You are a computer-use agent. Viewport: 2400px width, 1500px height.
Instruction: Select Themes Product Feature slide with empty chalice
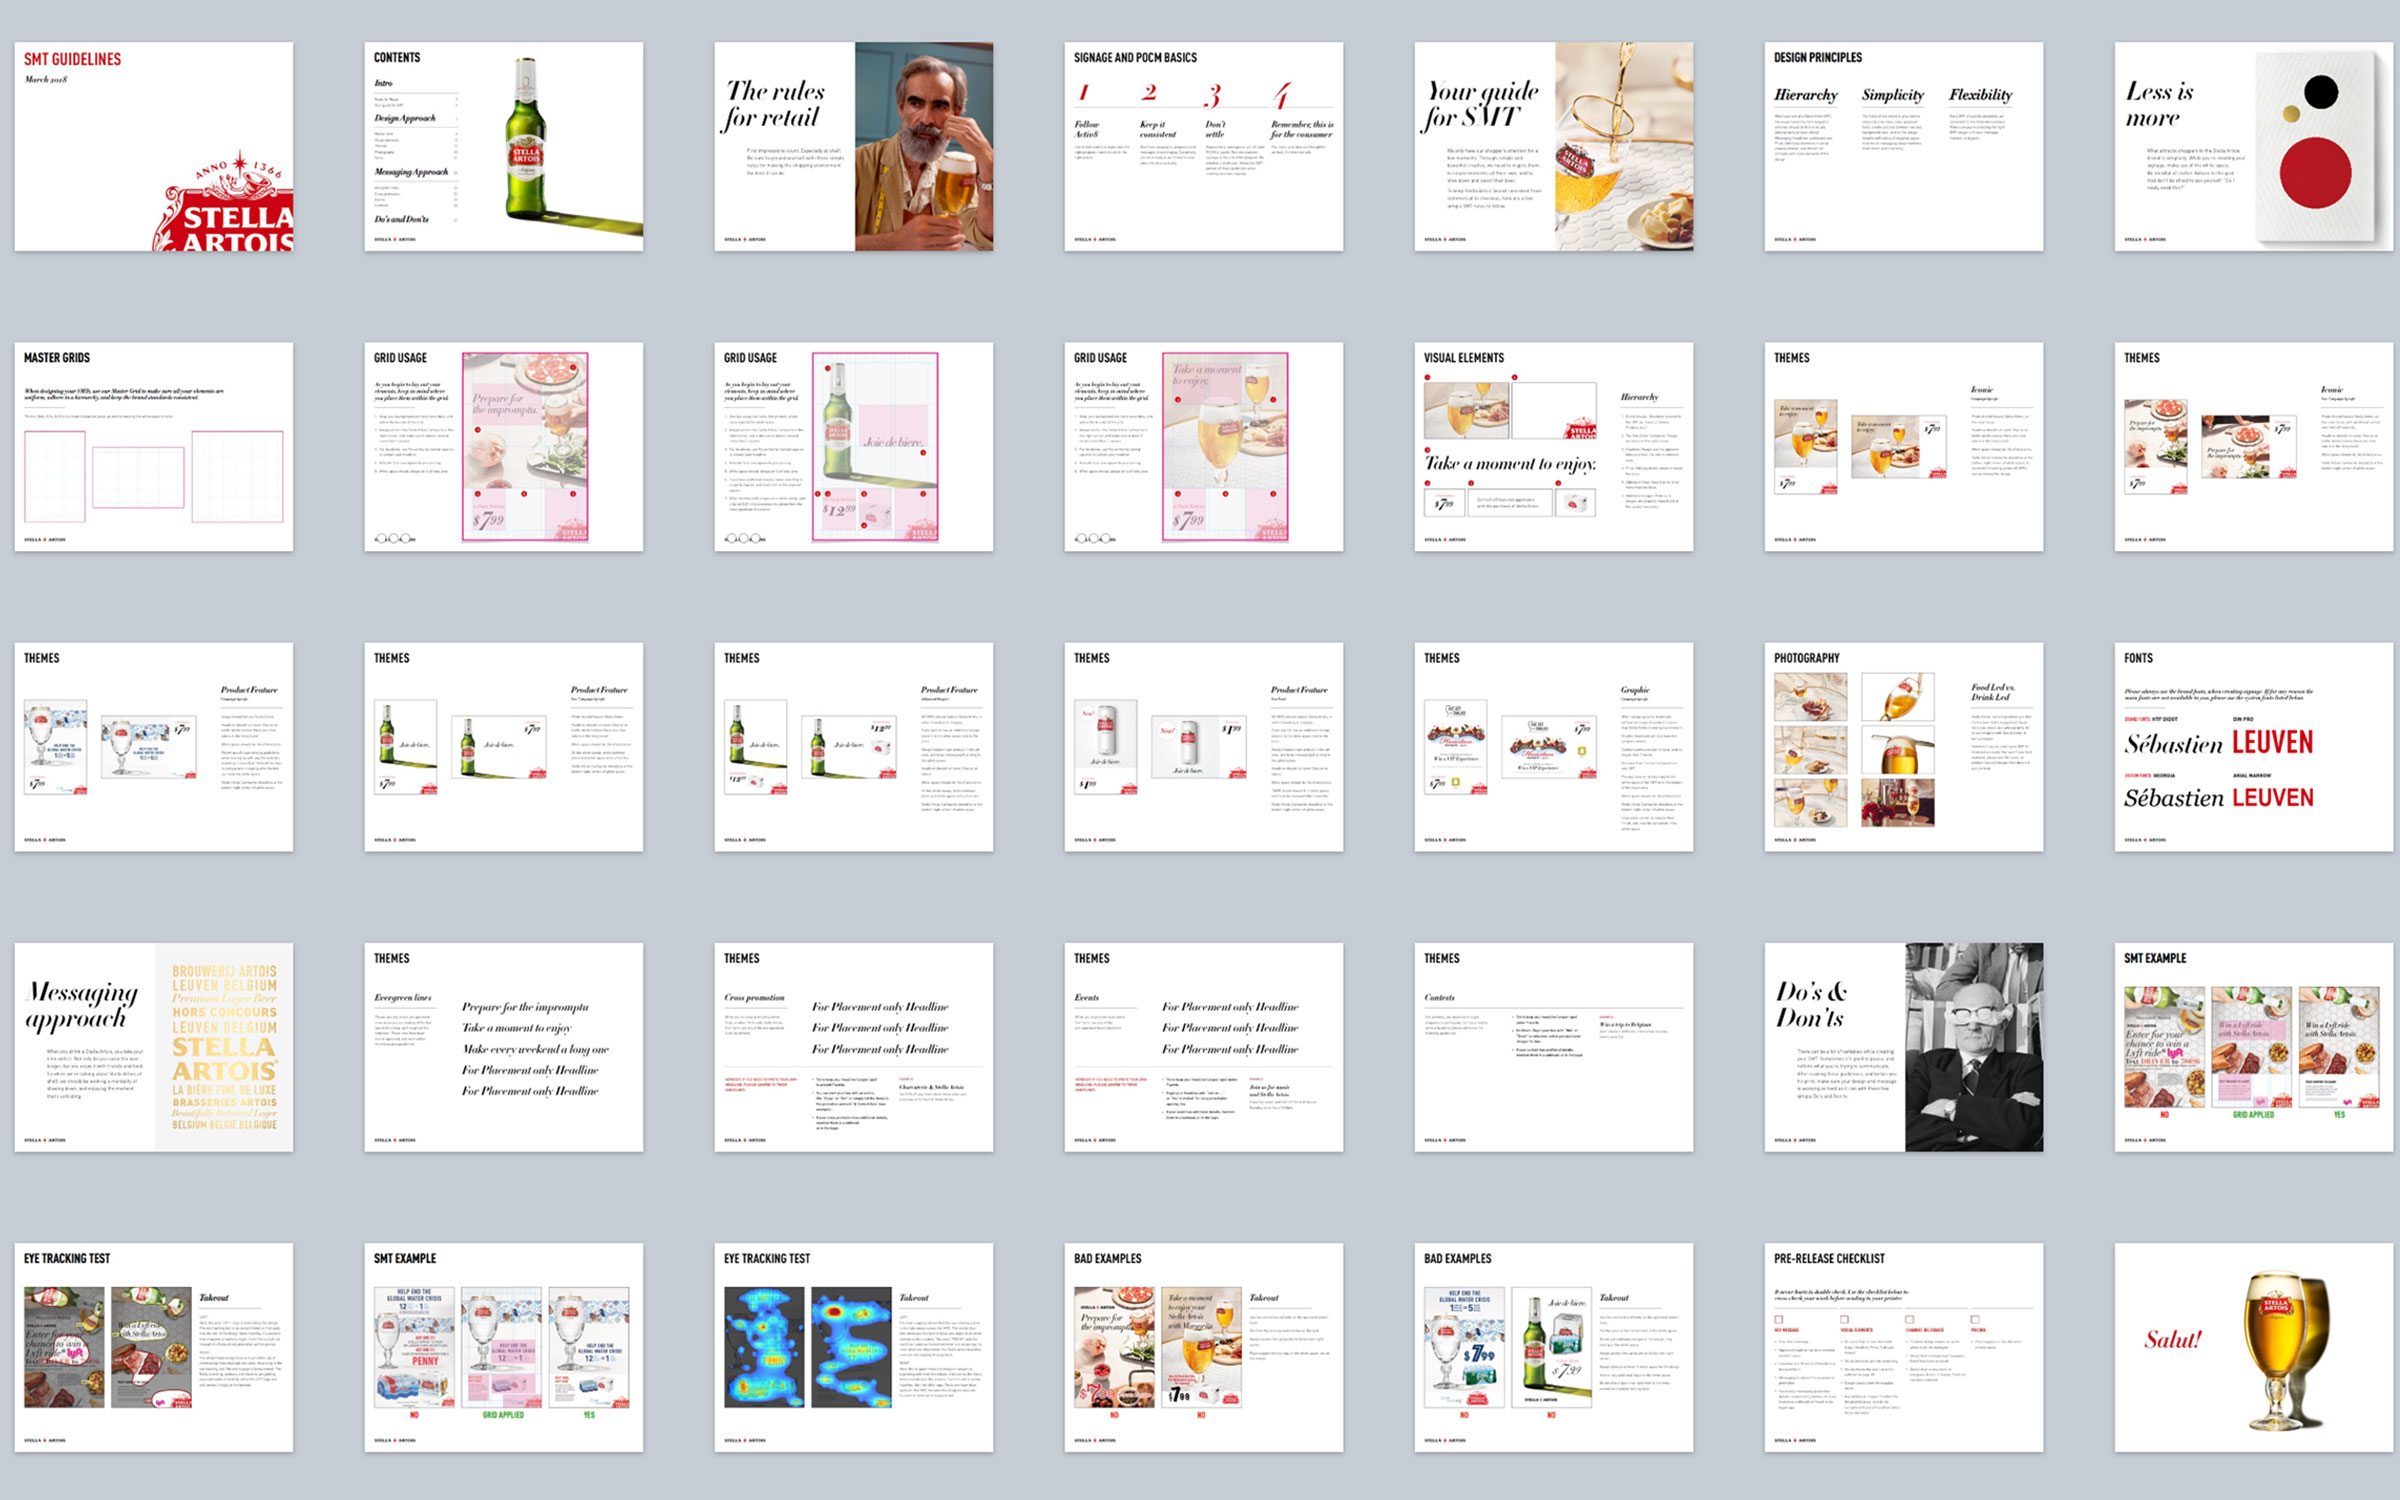coord(154,747)
